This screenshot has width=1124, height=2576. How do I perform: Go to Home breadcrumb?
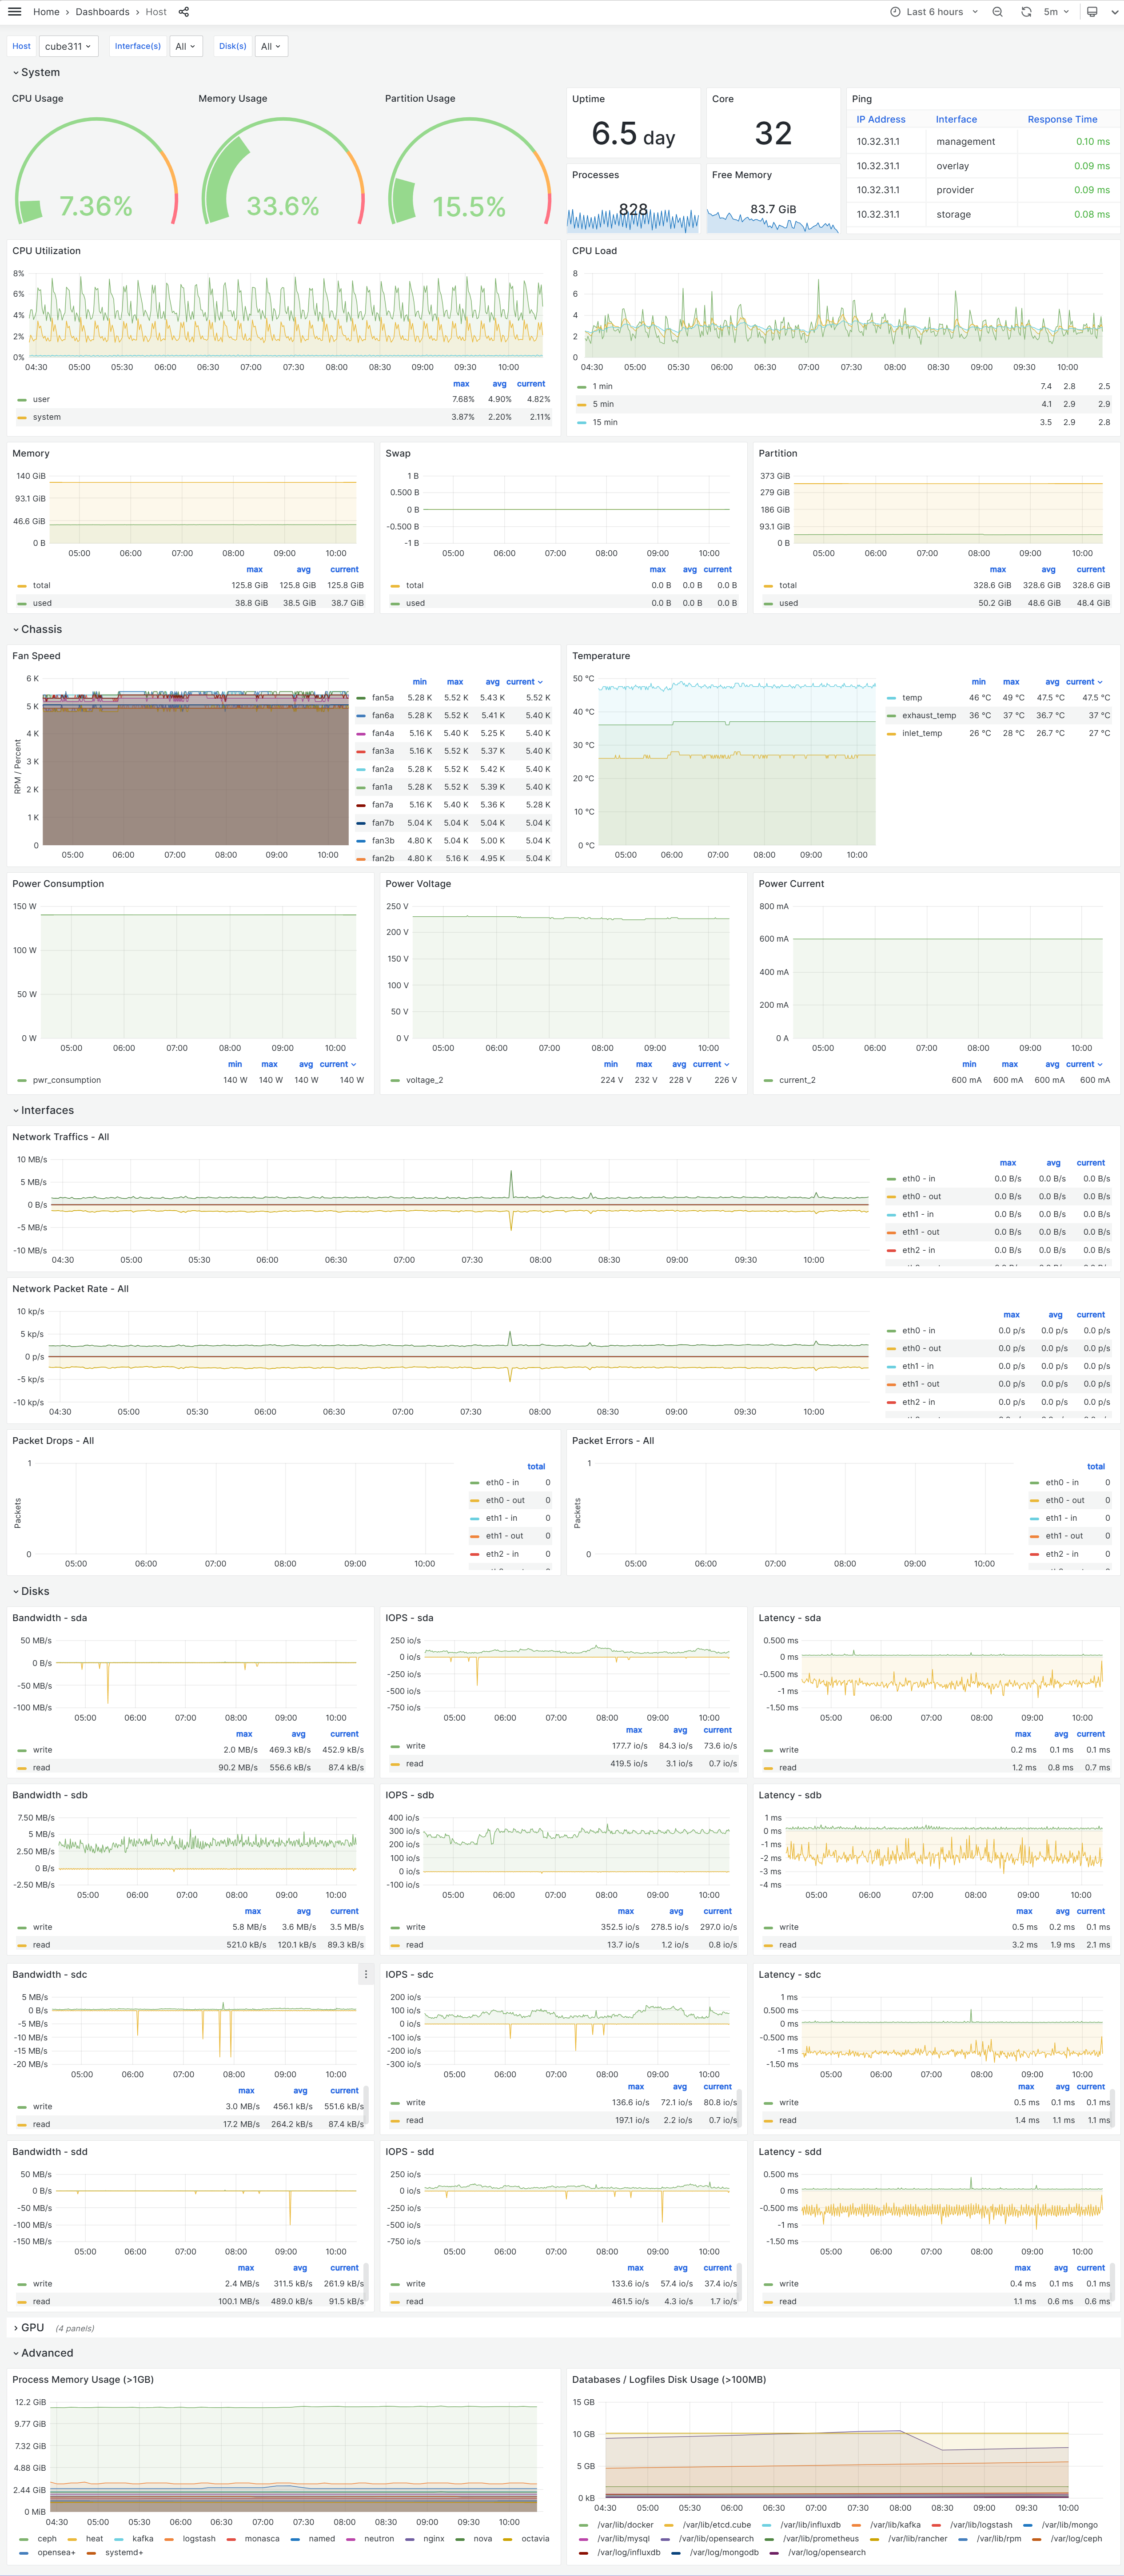click(46, 12)
